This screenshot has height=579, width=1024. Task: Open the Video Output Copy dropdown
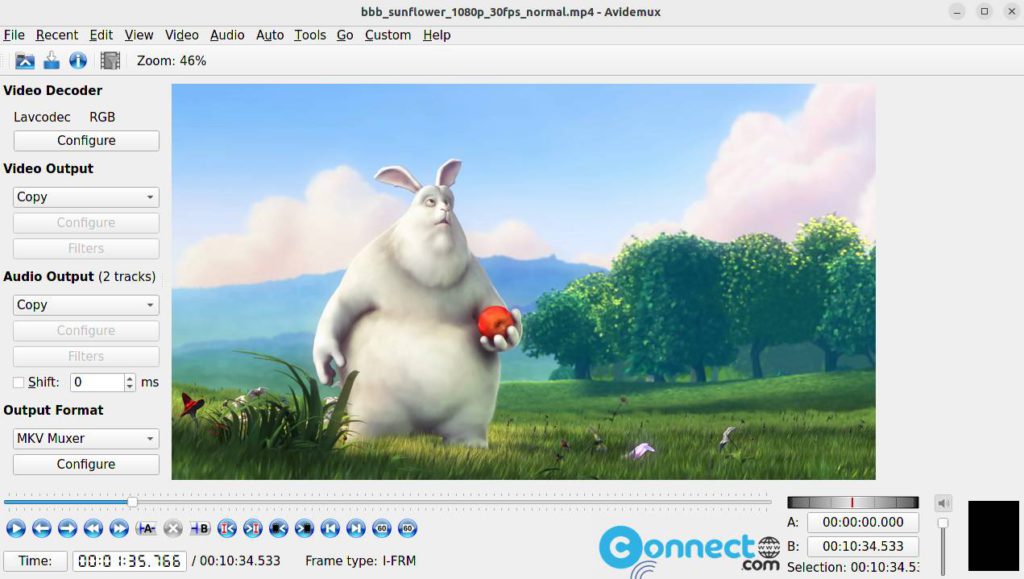point(85,196)
